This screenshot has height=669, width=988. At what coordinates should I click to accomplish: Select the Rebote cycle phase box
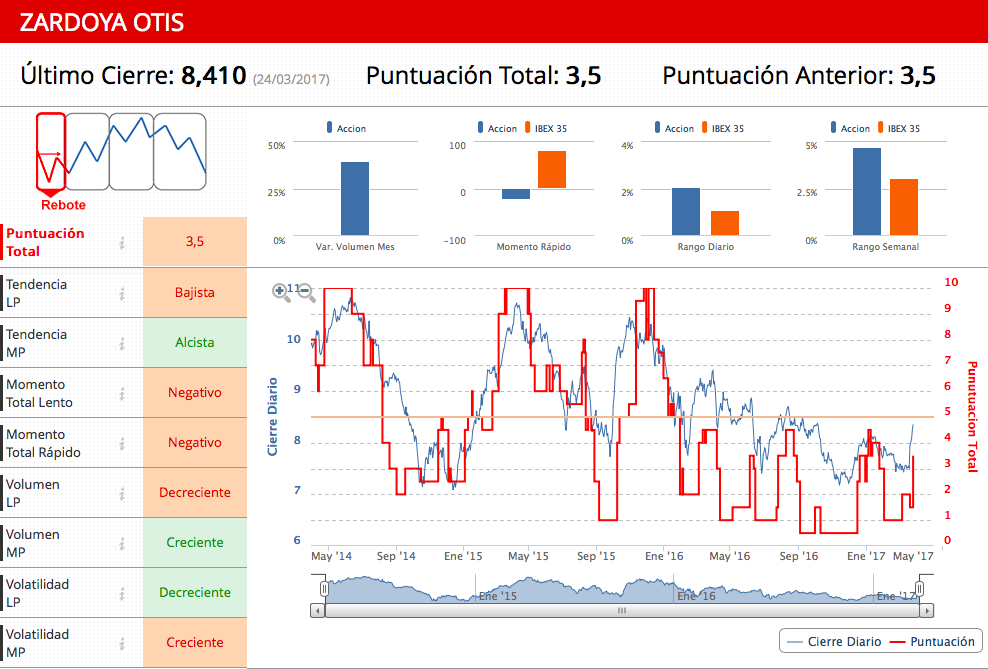point(51,151)
